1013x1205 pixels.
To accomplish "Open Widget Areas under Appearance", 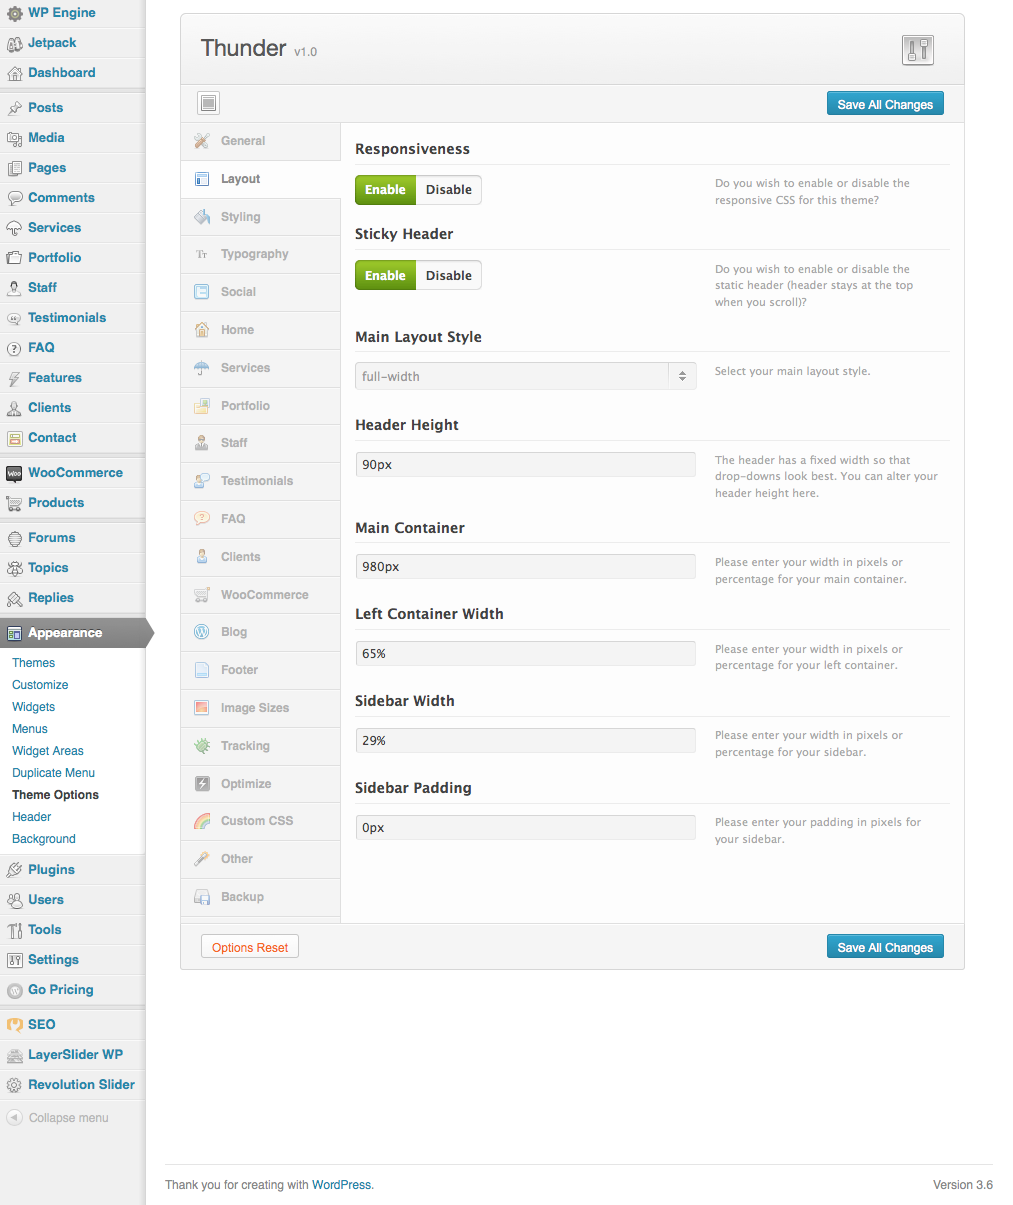I will [47, 751].
